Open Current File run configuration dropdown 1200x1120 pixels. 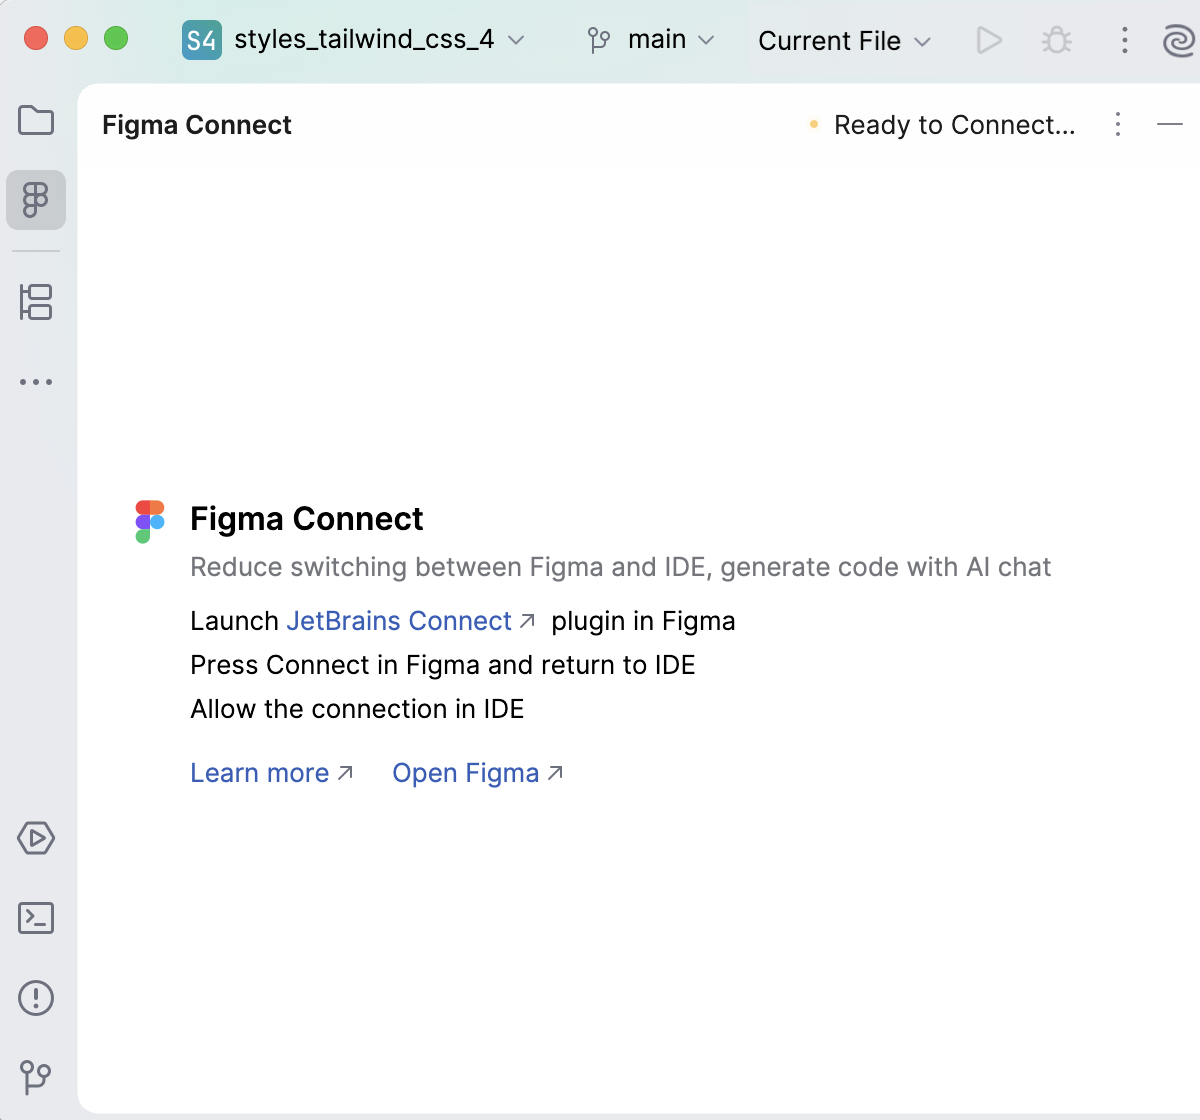click(x=845, y=41)
